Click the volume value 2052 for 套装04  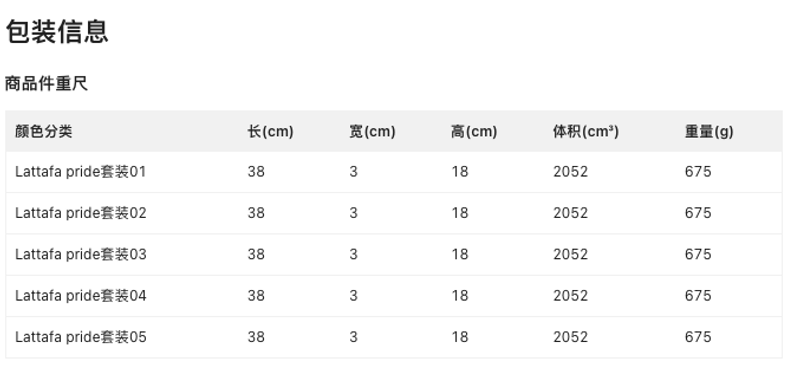[570, 295]
